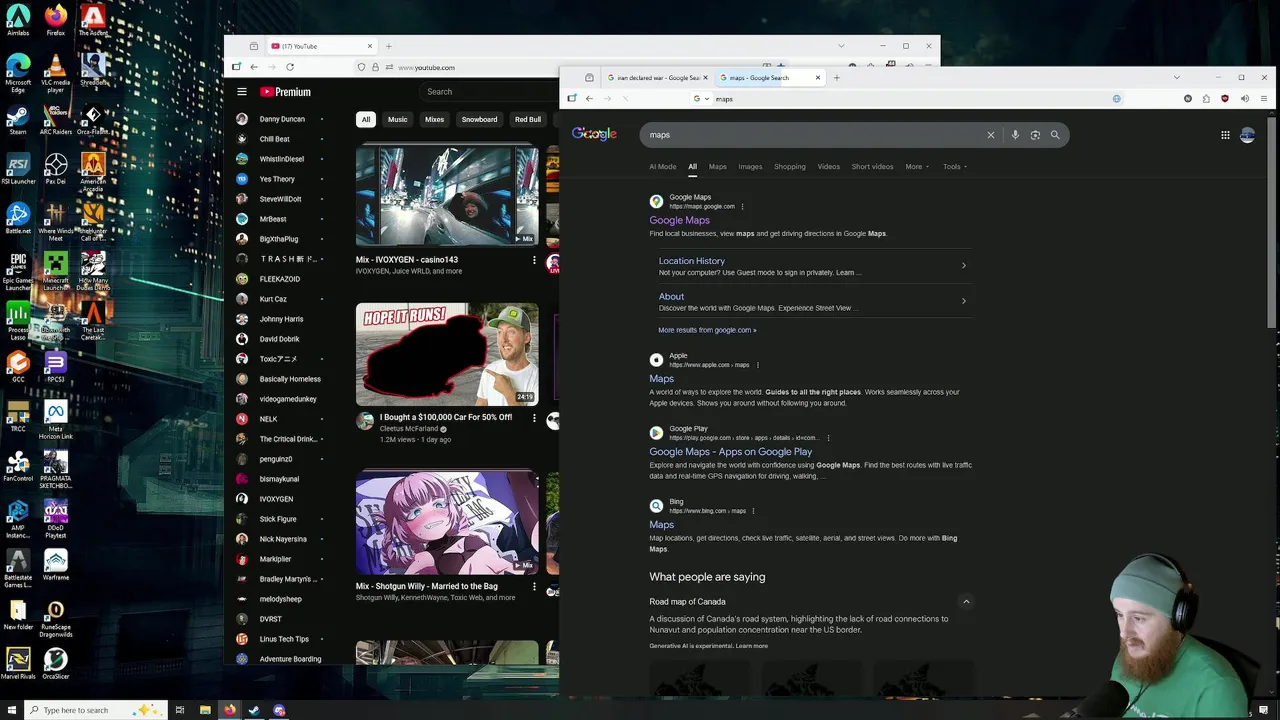The height and width of the screenshot is (720, 1280).
Task: Launch the FanControl desktop icon
Action: point(18,466)
